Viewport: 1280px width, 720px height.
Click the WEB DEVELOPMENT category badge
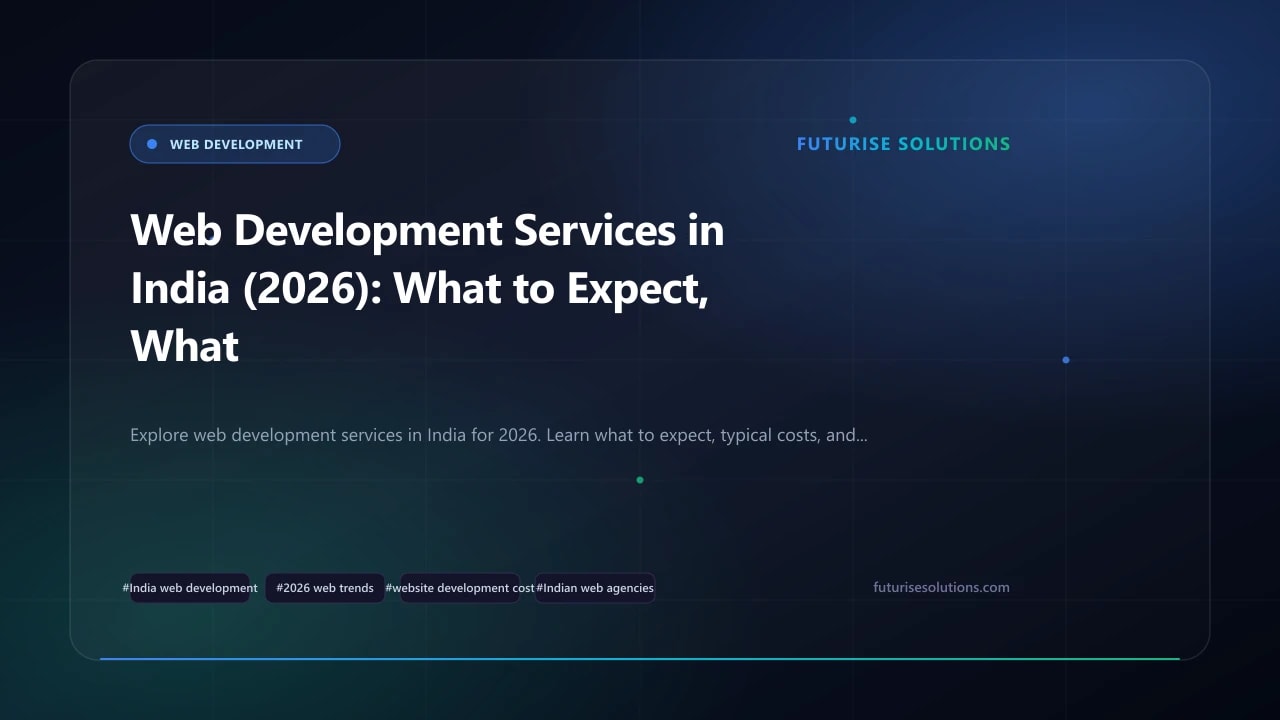pos(235,144)
